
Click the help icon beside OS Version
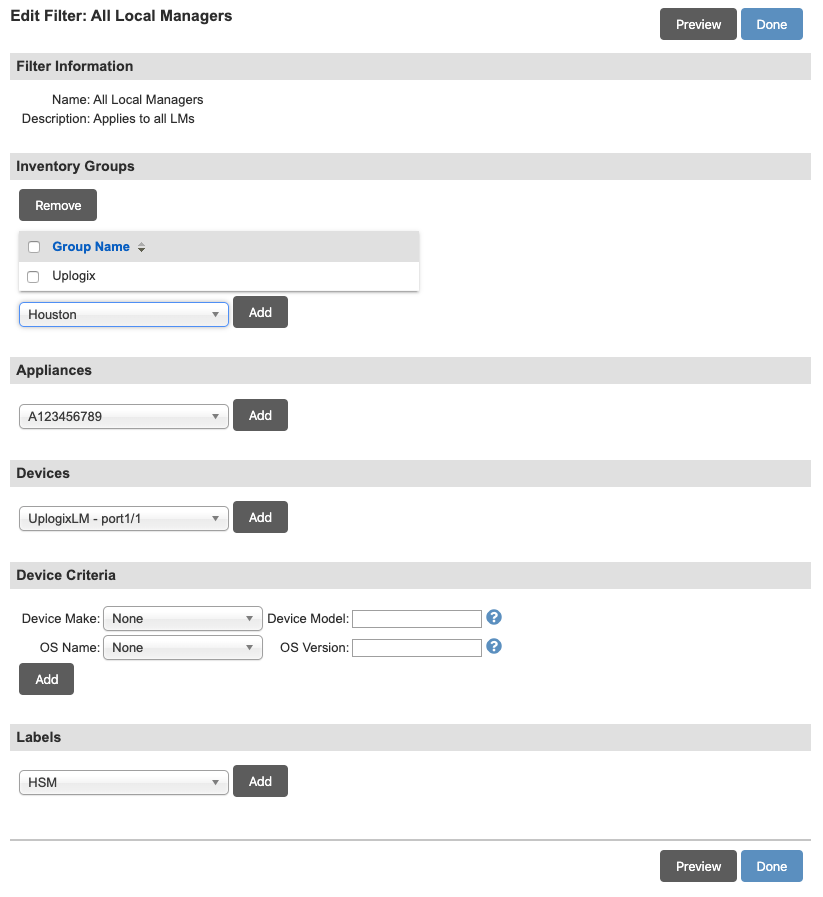tap(493, 646)
